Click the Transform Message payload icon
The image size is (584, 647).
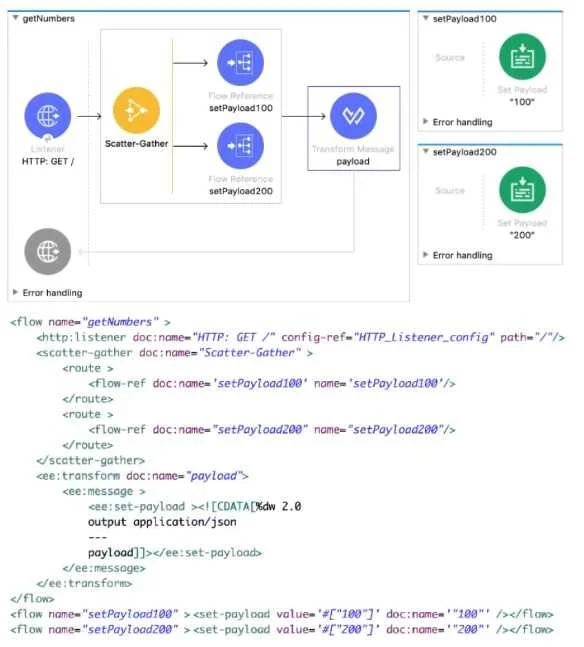353,116
